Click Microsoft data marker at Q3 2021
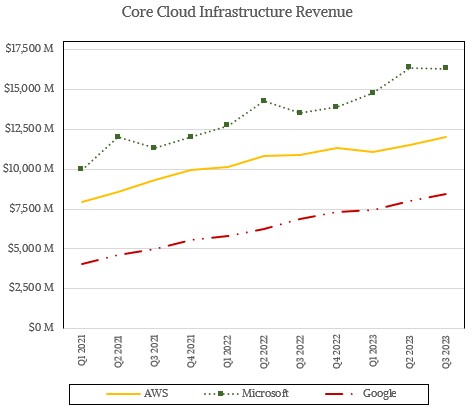Image resolution: width=473 pixels, height=410 pixels. coord(154,148)
